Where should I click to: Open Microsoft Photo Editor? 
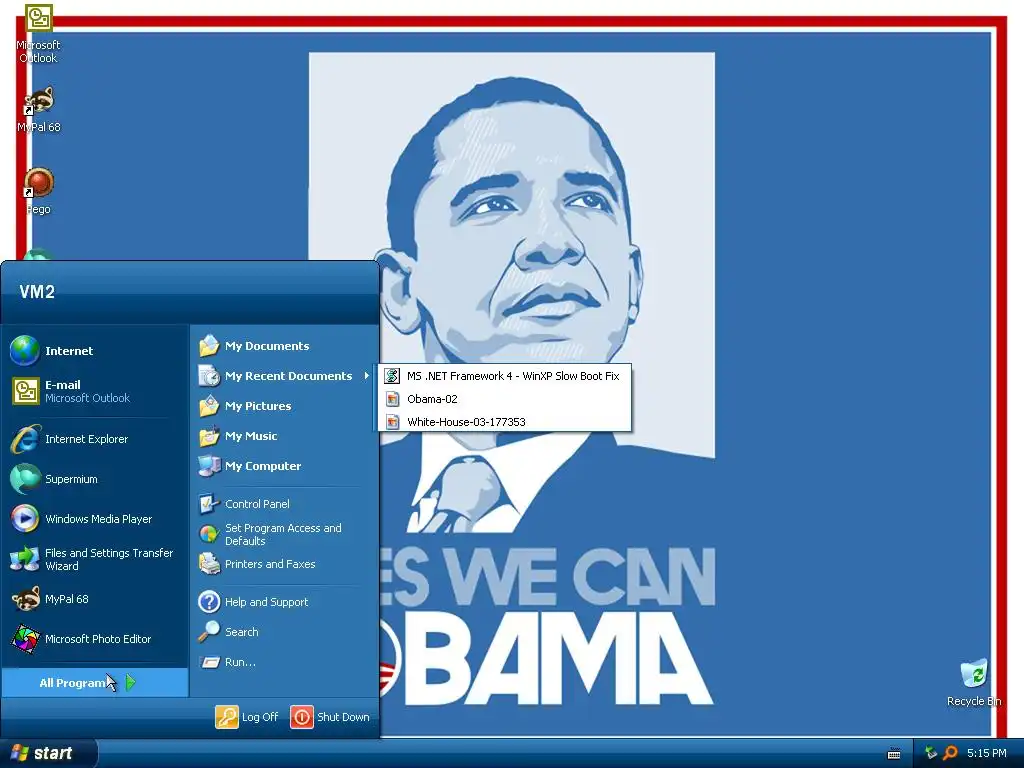[95, 639]
